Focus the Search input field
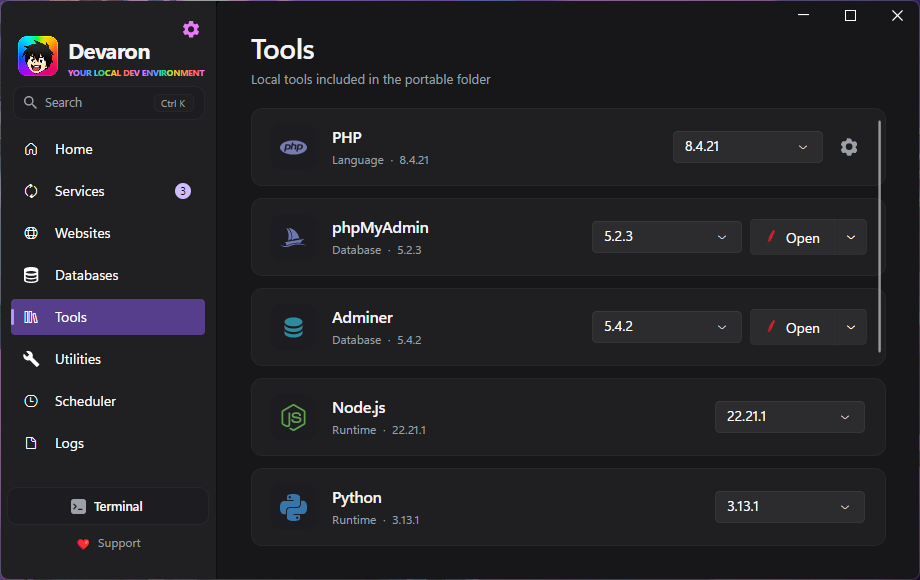This screenshot has width=920, height=580. (109, 103)
